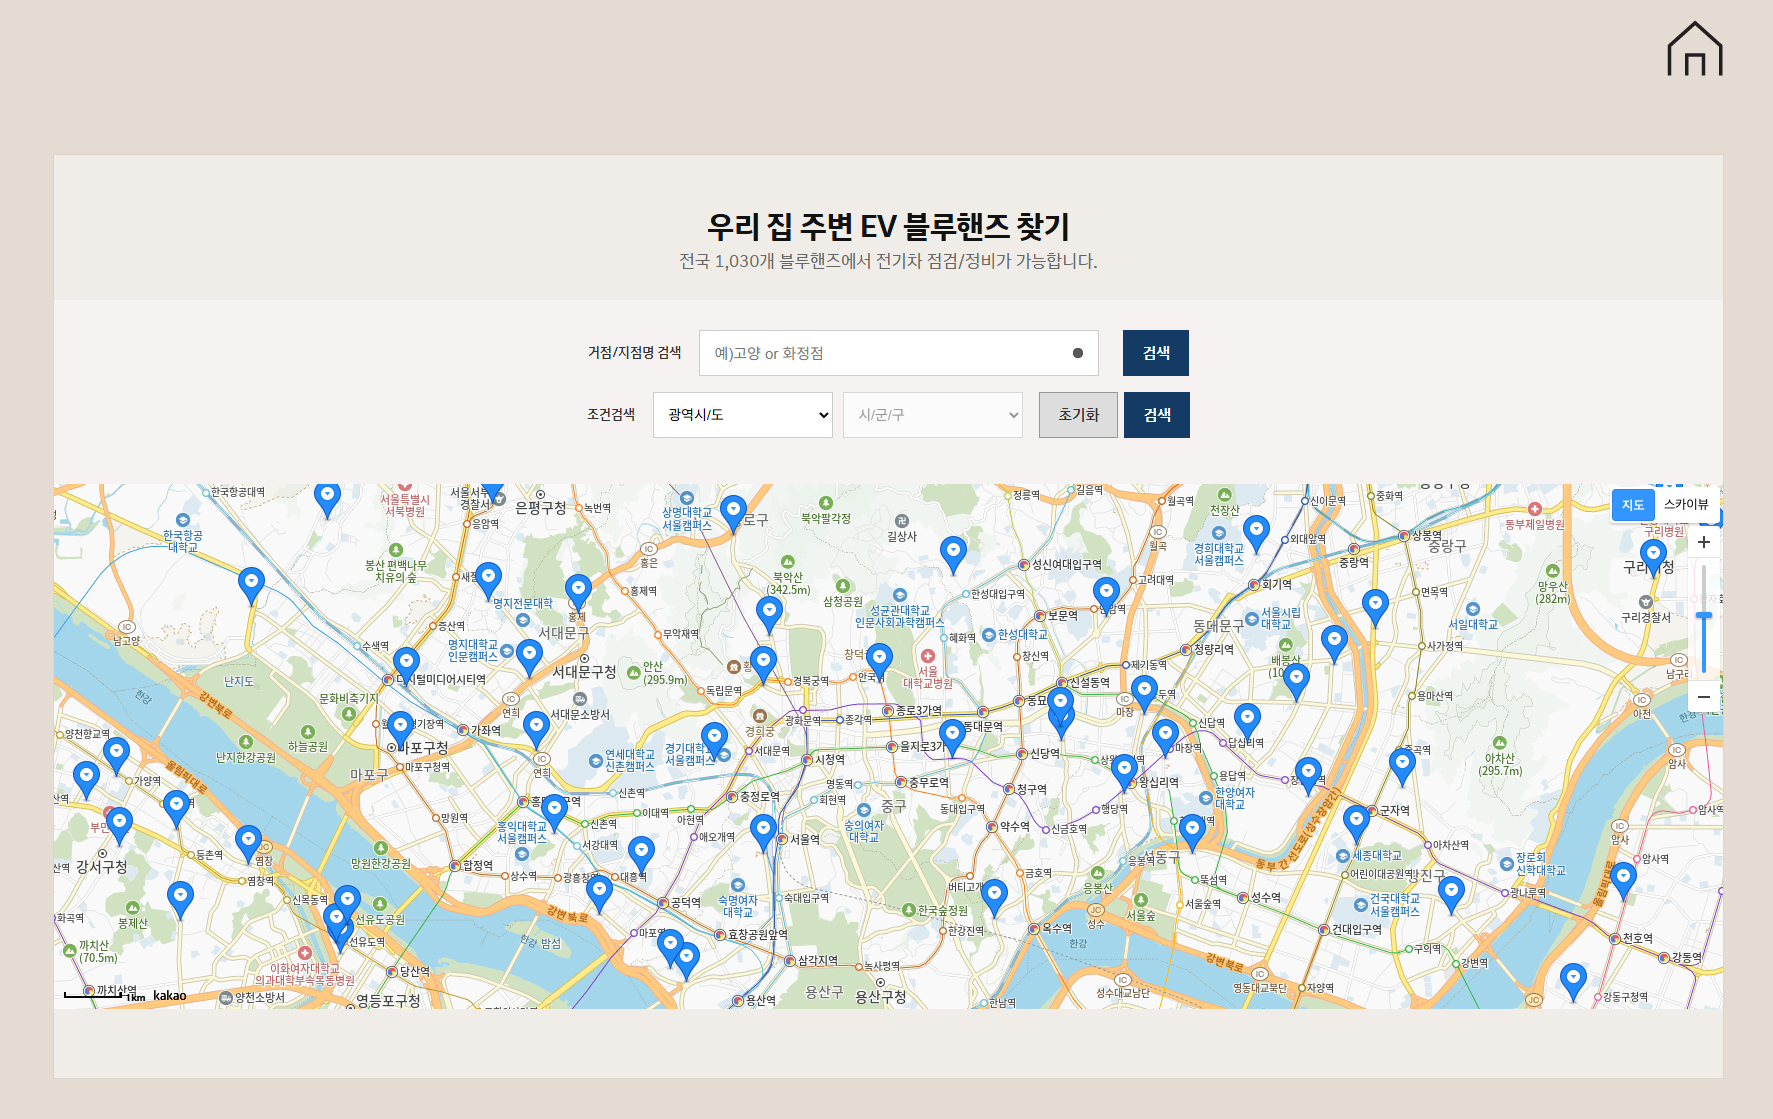Open the 광역시/도 dropdown

(743, 415)
